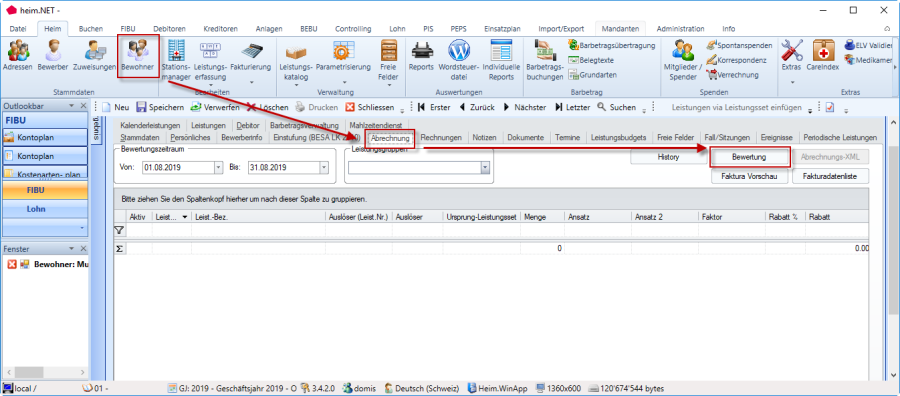Click Speichern in the toolbar
The width and height of the screenshot is (900, 396).
pyautogui.click(x=160, y=107)
